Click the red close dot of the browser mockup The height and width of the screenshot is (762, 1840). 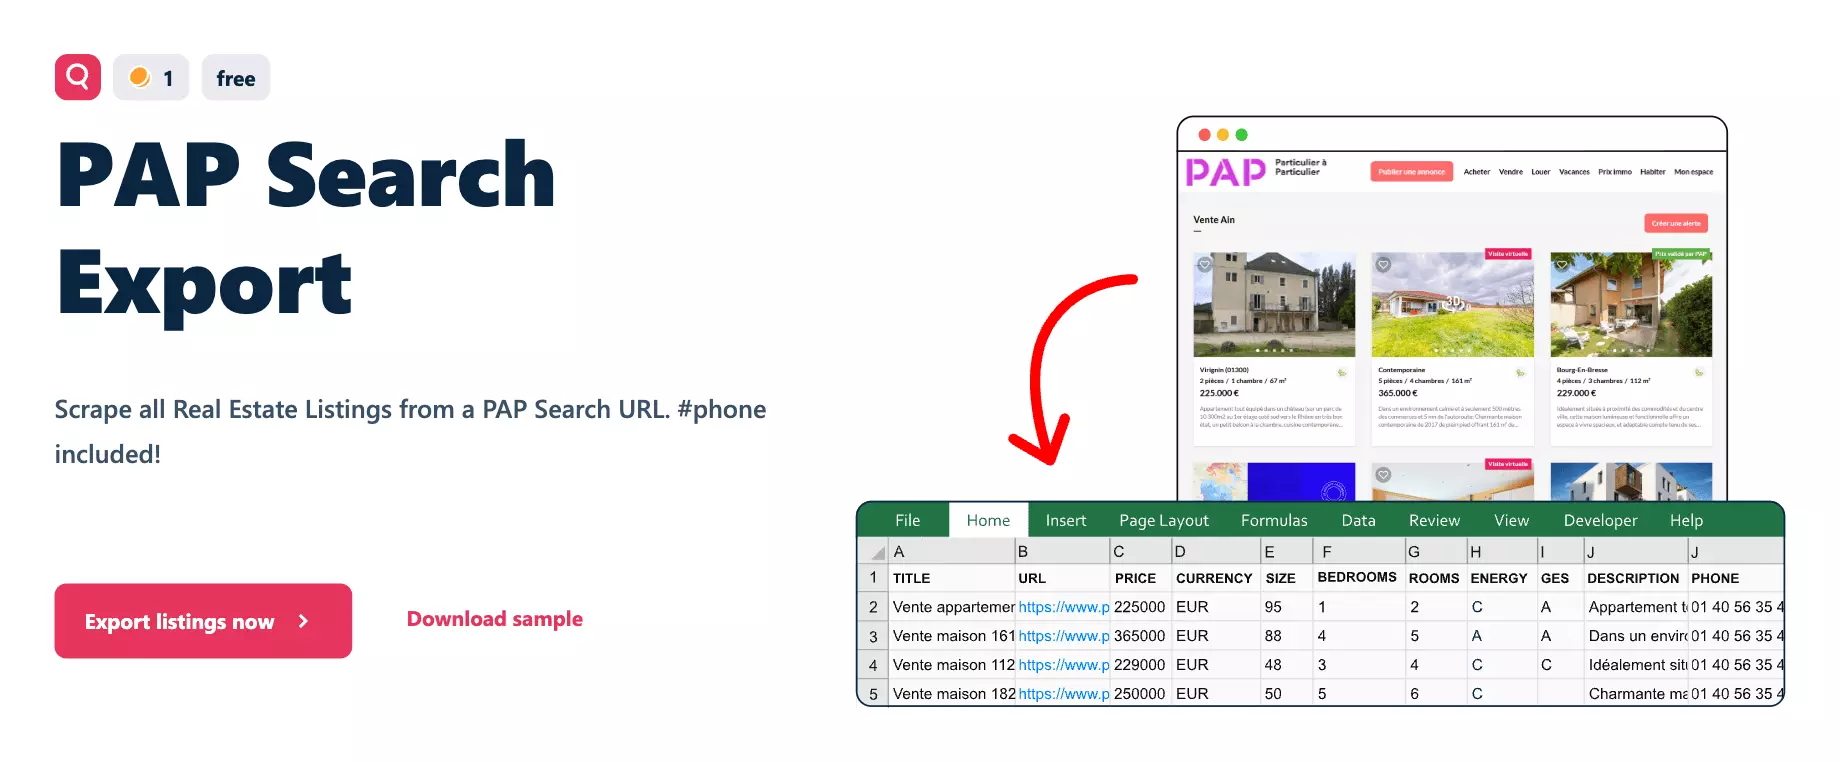coord(1205,135)
